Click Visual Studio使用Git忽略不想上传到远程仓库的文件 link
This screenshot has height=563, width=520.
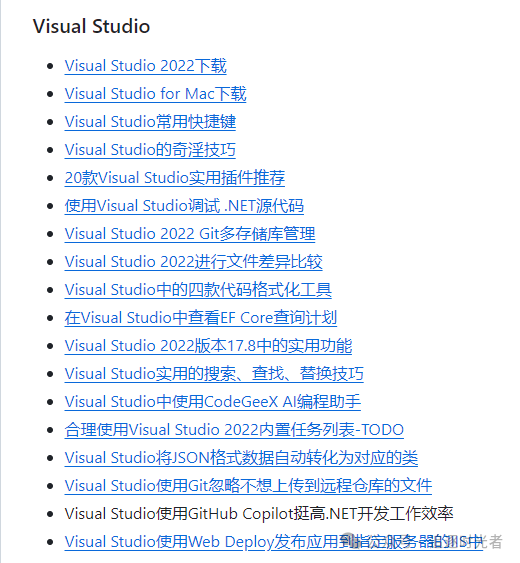[248, 486]
